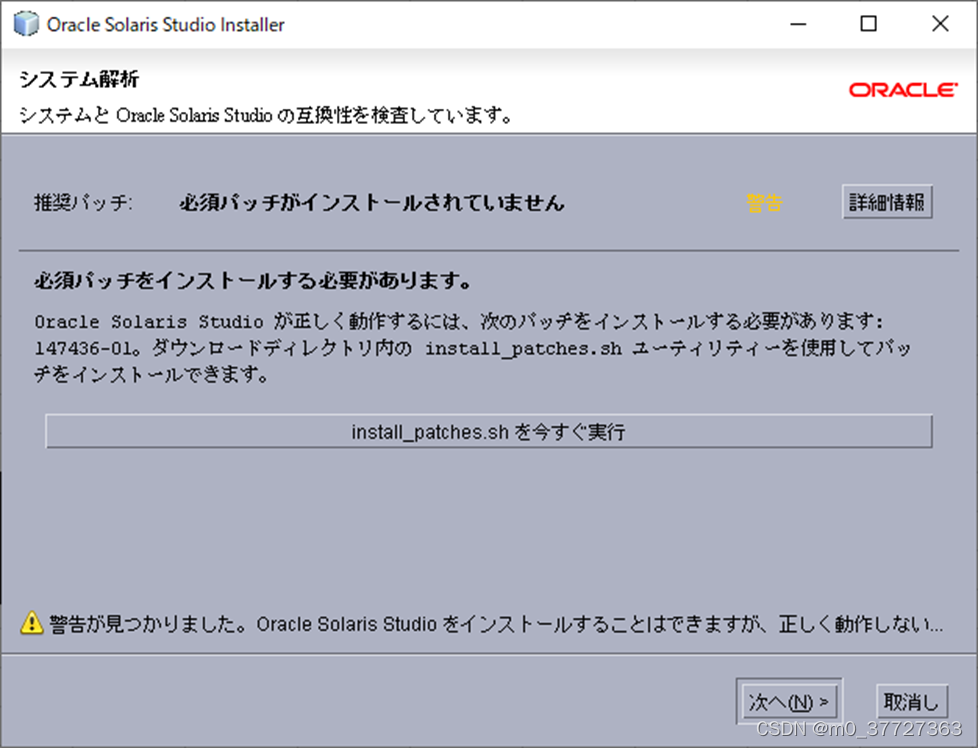978x748 pixels.
Task: Select the システム解析 header text
Action: point(77,78)
